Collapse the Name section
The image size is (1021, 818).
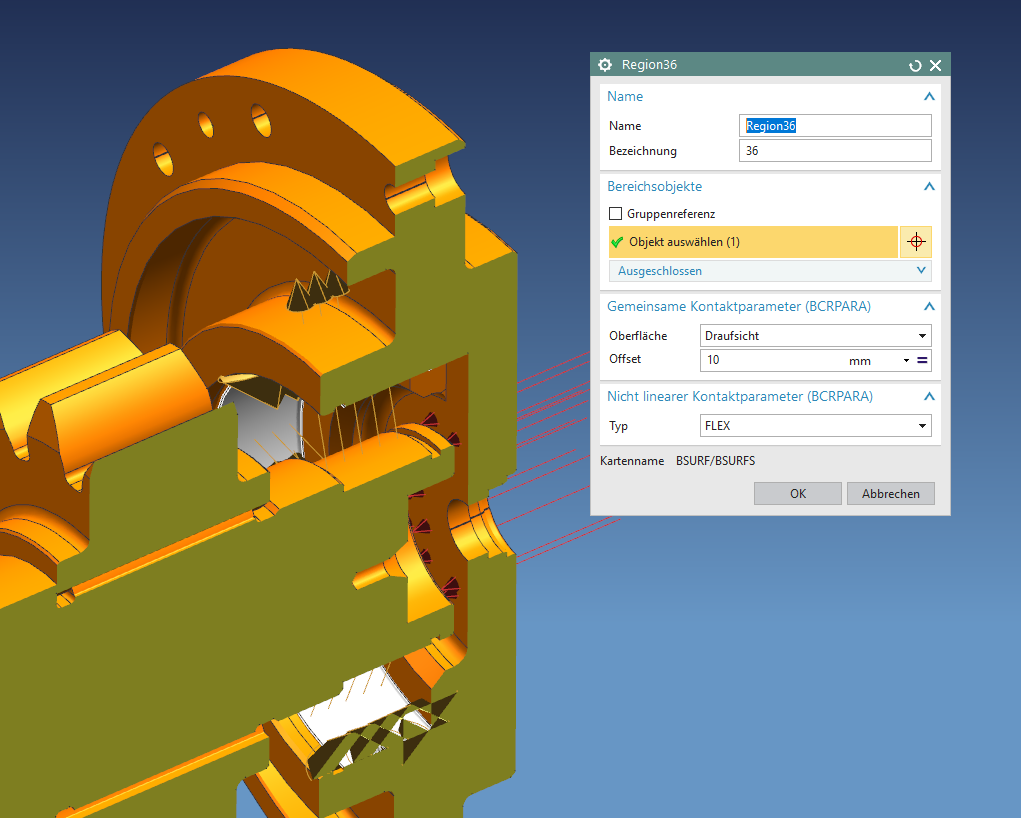[928, 96]
